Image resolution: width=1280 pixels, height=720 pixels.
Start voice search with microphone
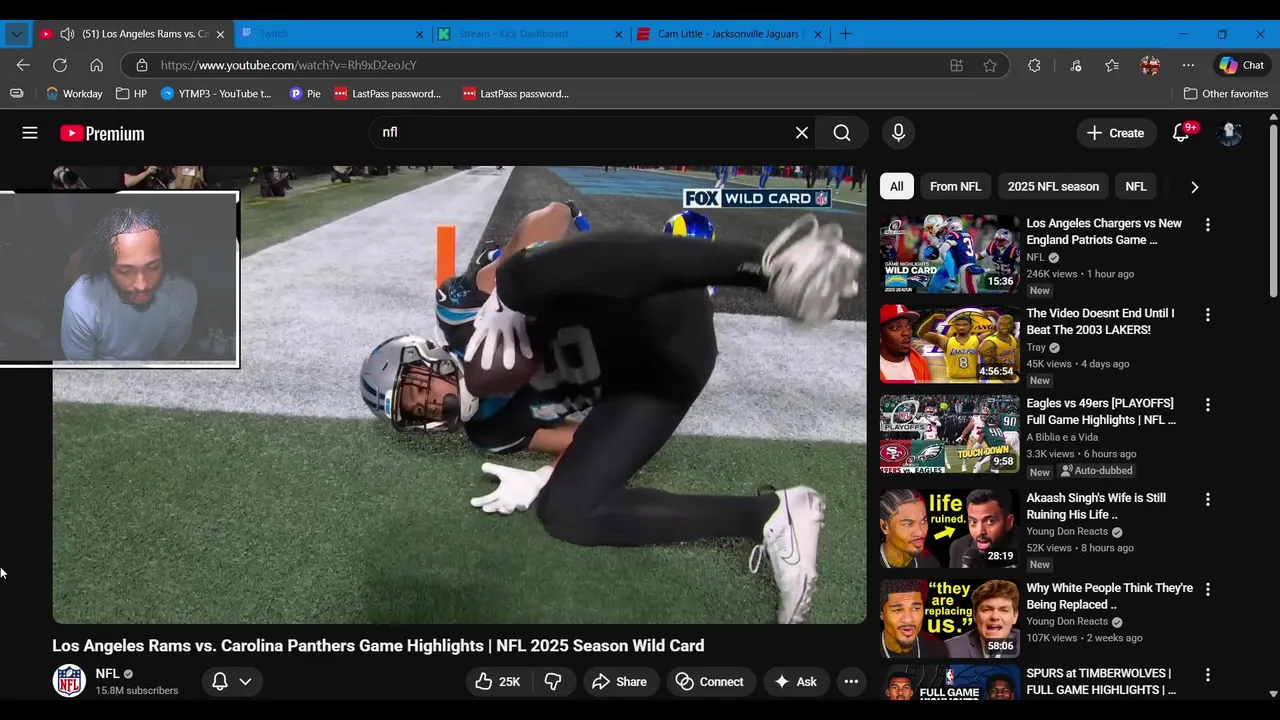pyautogui.click(x=898, y=133)
